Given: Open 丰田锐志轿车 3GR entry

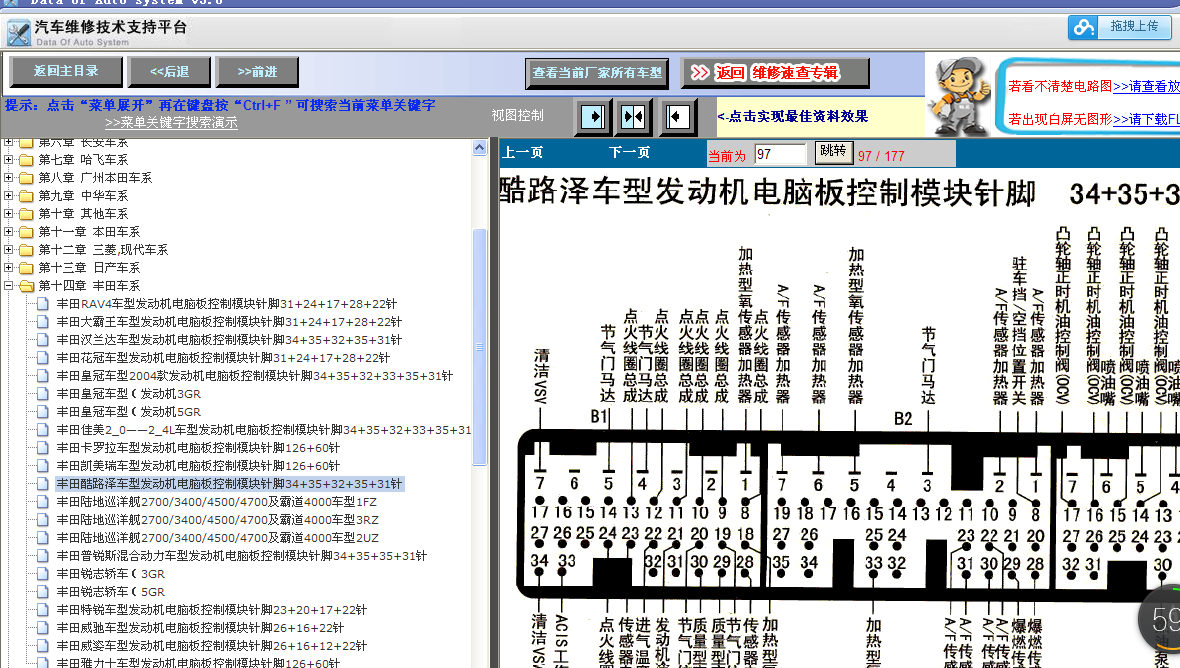Looking at the screenshot, I should tap(111, 574).
